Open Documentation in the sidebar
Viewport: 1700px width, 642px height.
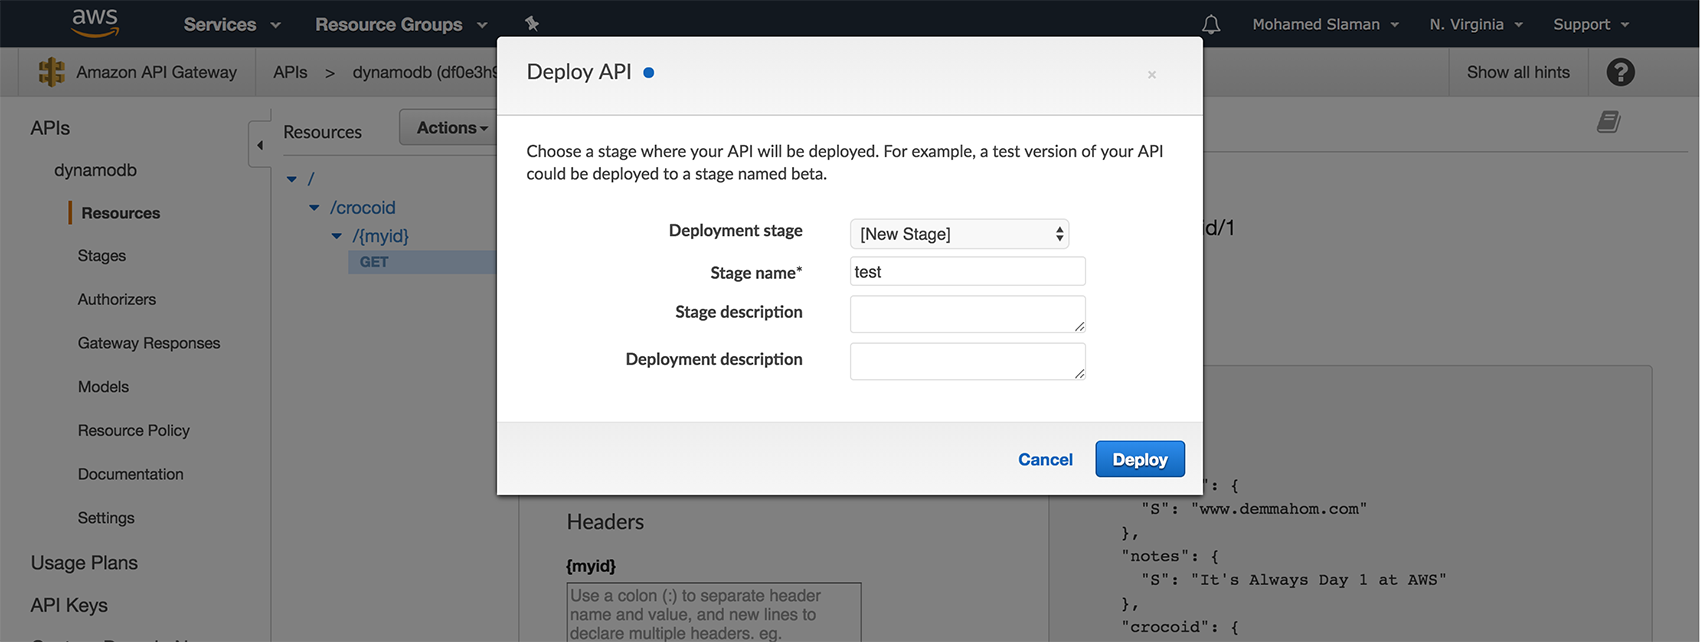(131, 474)
